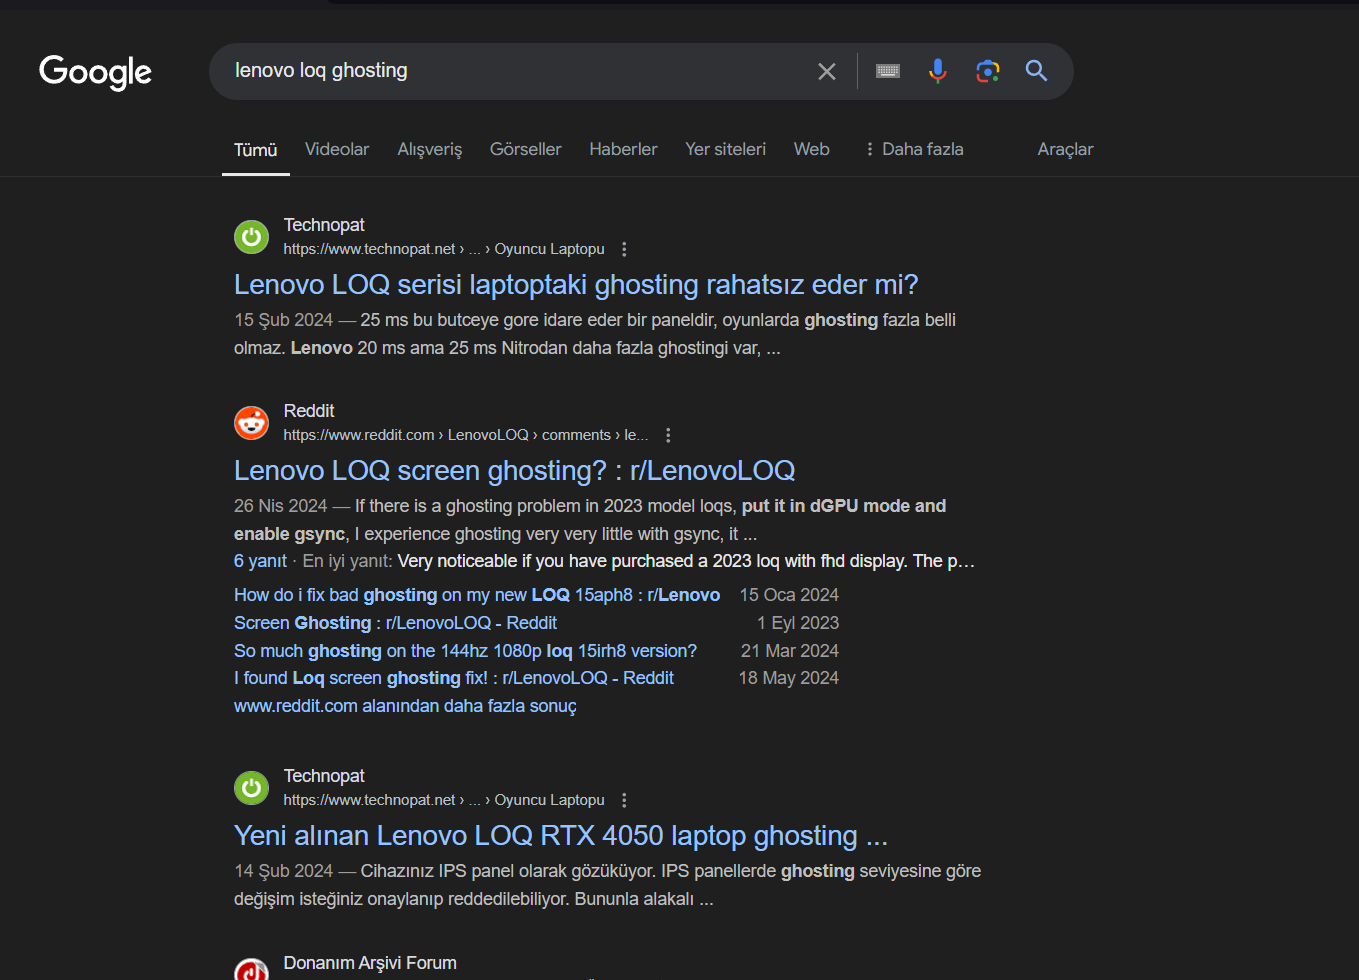The image size is (1359, 980).
Task: Click inside the search input field
Action: [515, 71]
